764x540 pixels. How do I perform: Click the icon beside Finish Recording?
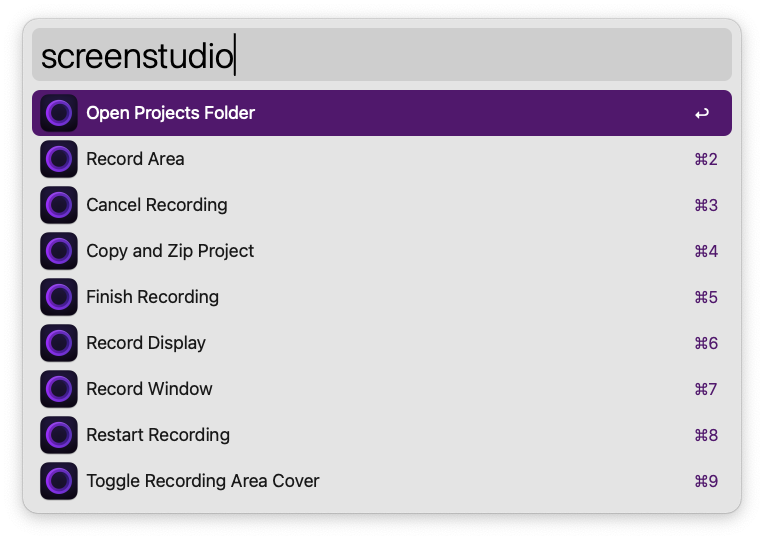(59, 297)
